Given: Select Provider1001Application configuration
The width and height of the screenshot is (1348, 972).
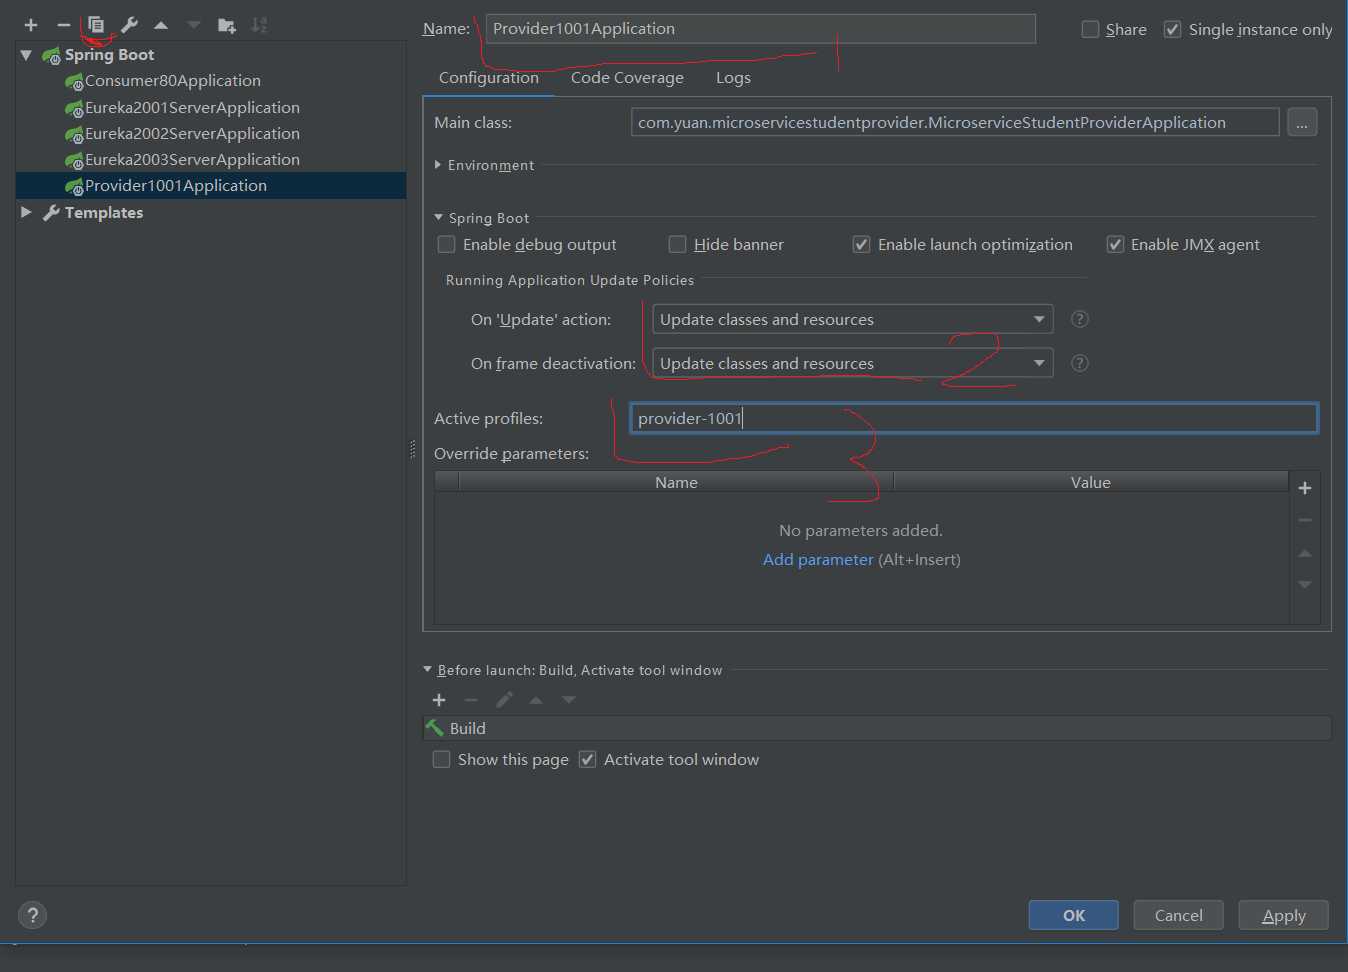Looking at the screenshot, I should pos(211,185).
